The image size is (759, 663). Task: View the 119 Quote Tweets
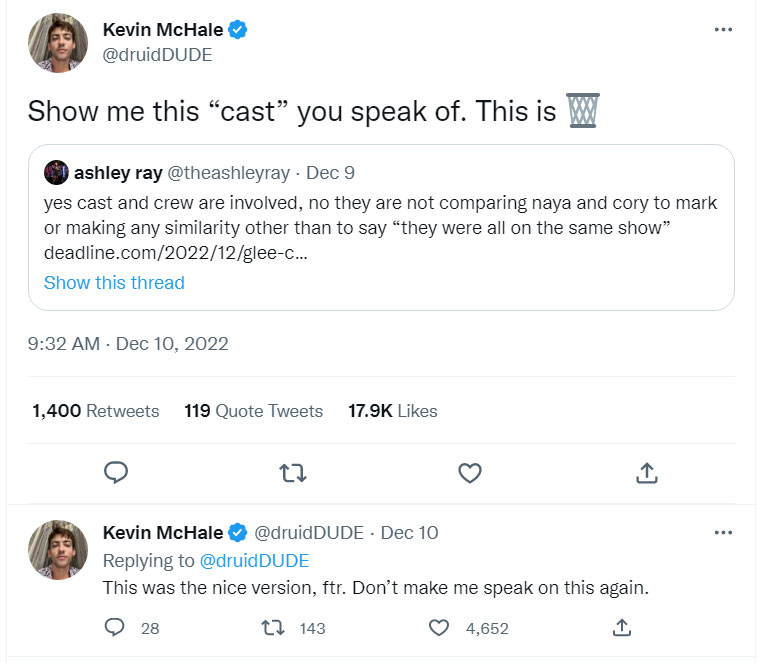tap(253, 411)
